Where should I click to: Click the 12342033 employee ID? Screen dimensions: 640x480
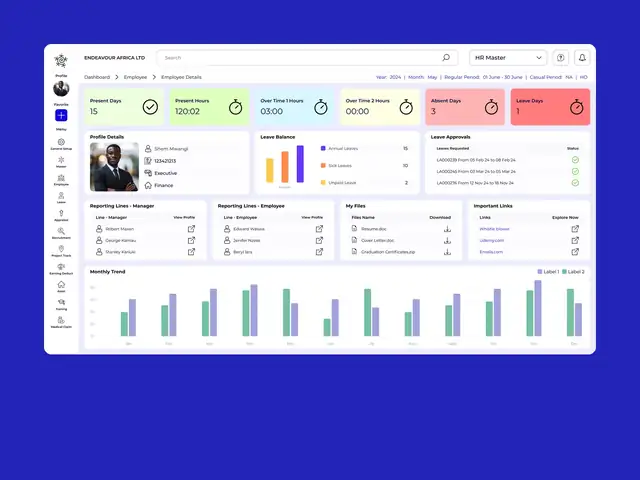click(165, 161)
